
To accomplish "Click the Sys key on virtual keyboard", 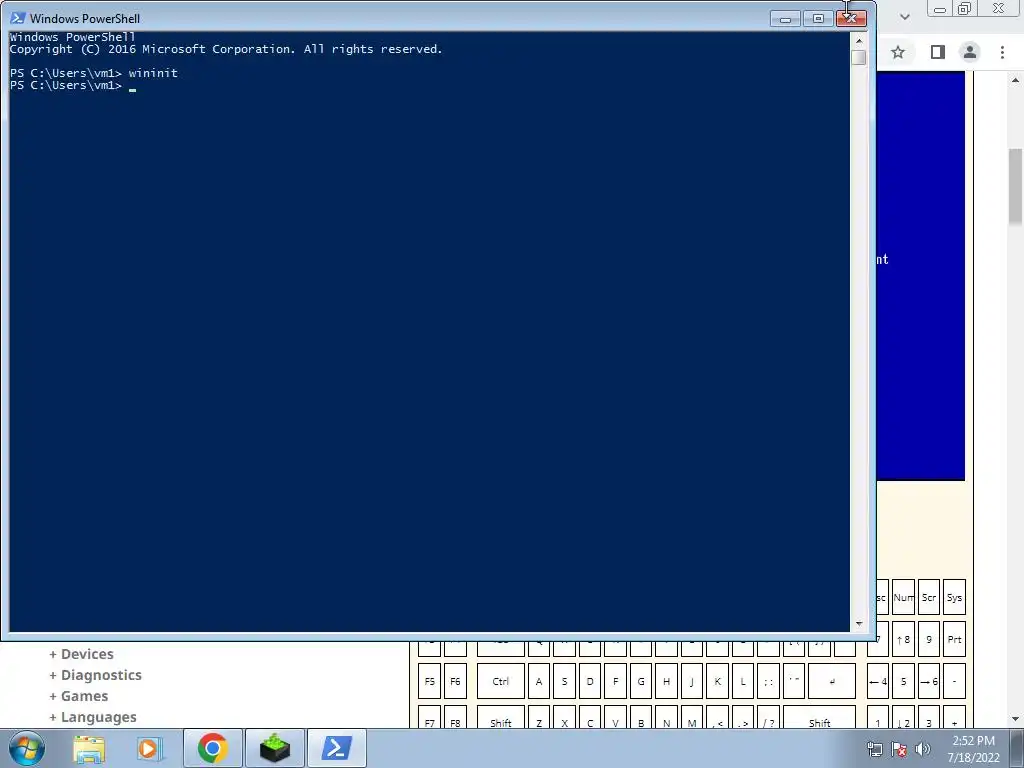I will point(954,597).
